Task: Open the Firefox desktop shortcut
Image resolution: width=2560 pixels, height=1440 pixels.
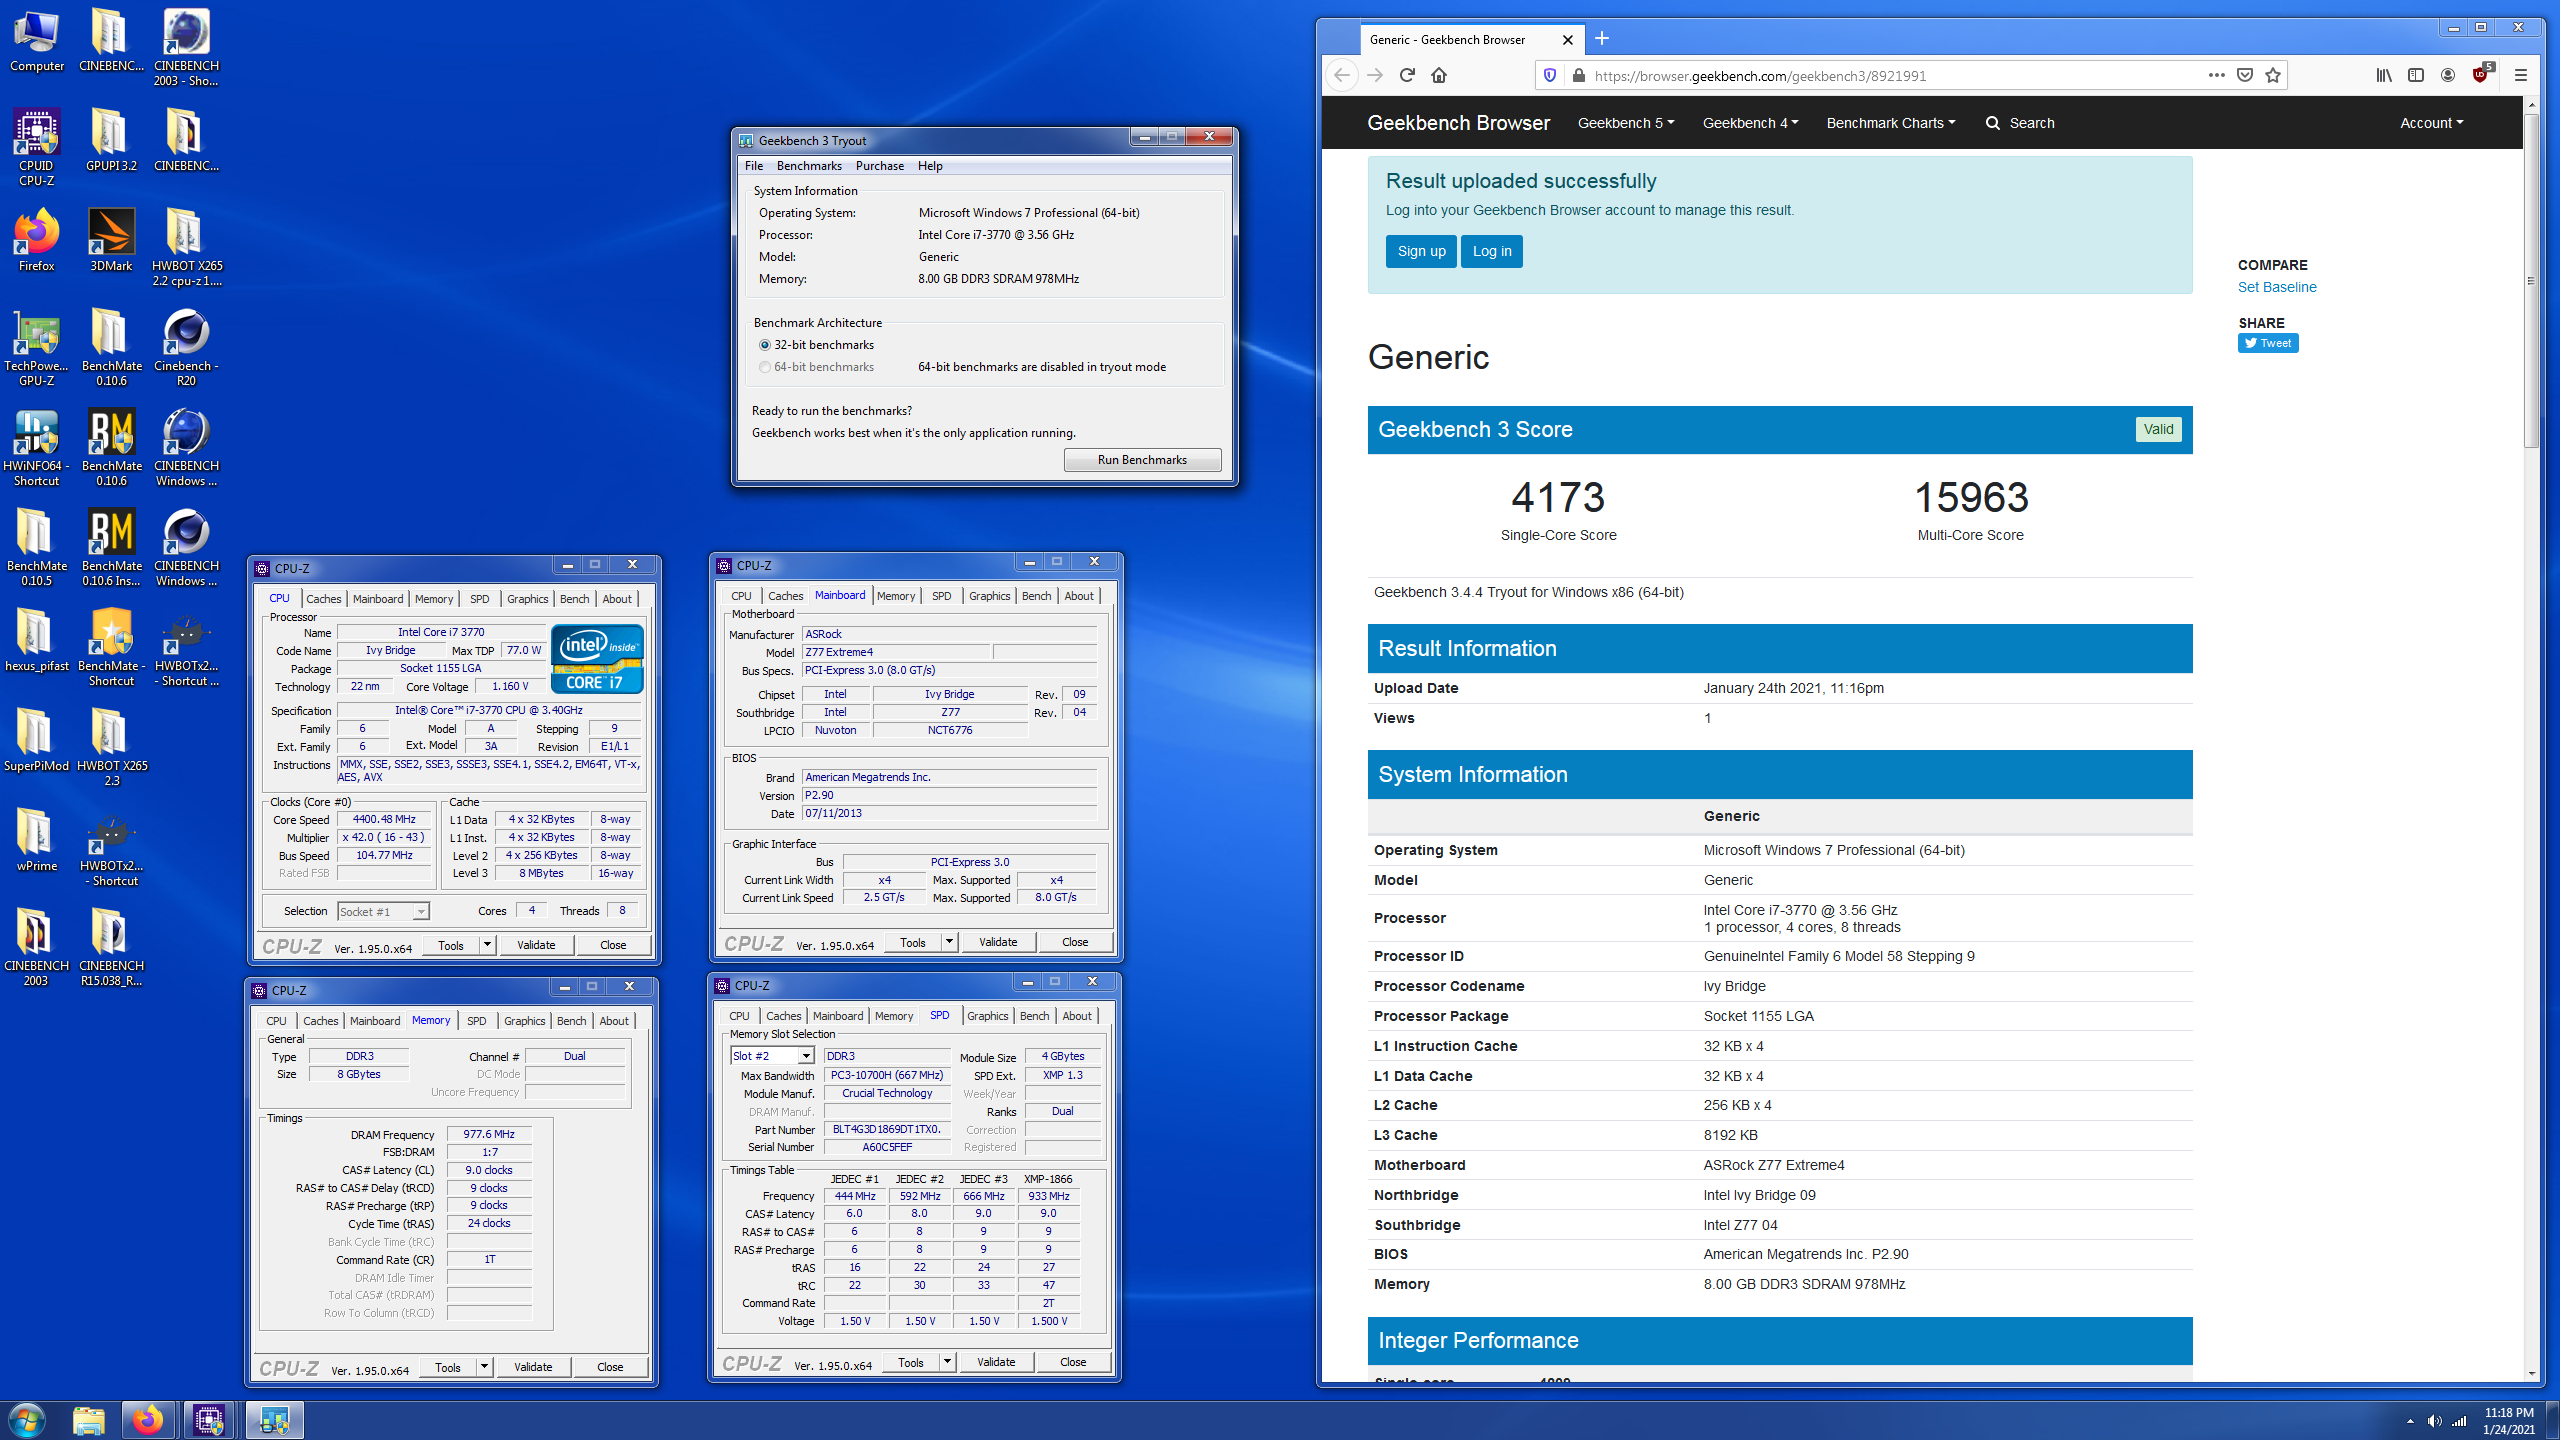Action: click(36, 240)
